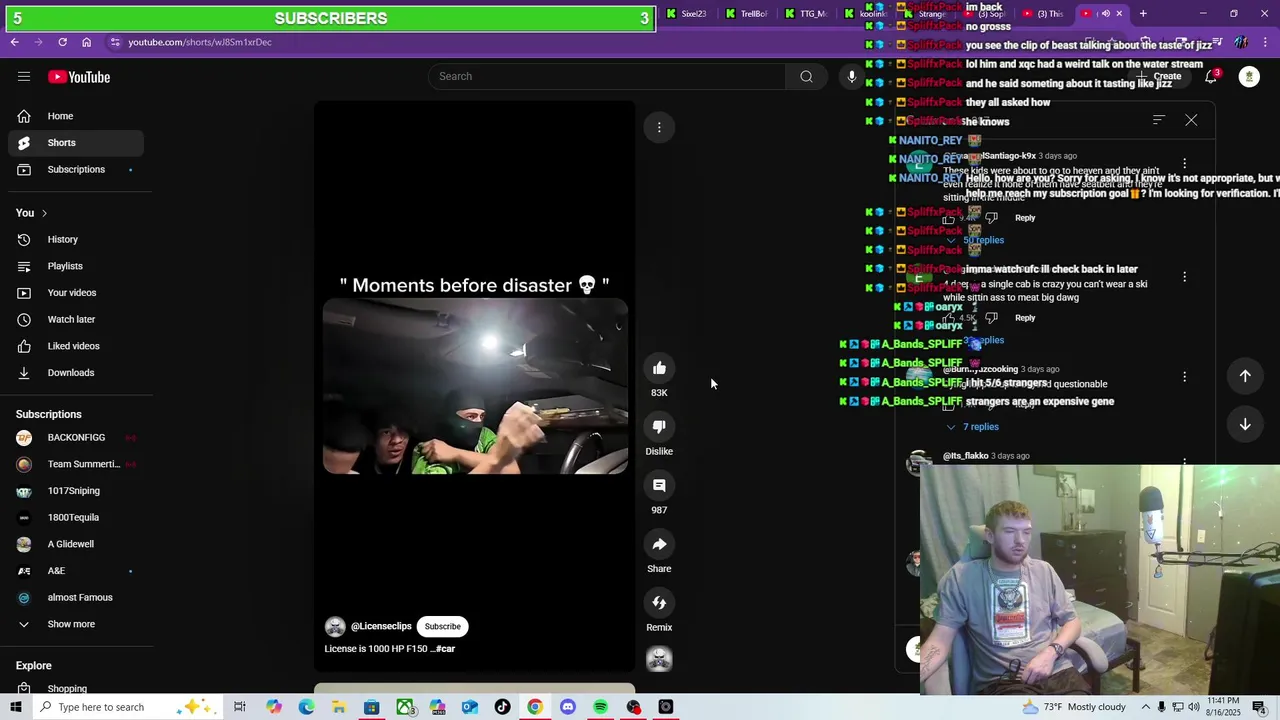1280x720 pixels.
Task: Open the weather widget Mostly cloudy
Action: click(x=1076, y=707)
